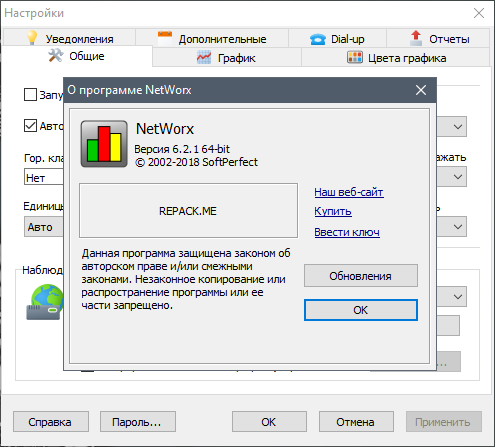Click the color grid icon on Цвета графика tab
Viewport: 495px width, 447px height.
coord(355,57)
